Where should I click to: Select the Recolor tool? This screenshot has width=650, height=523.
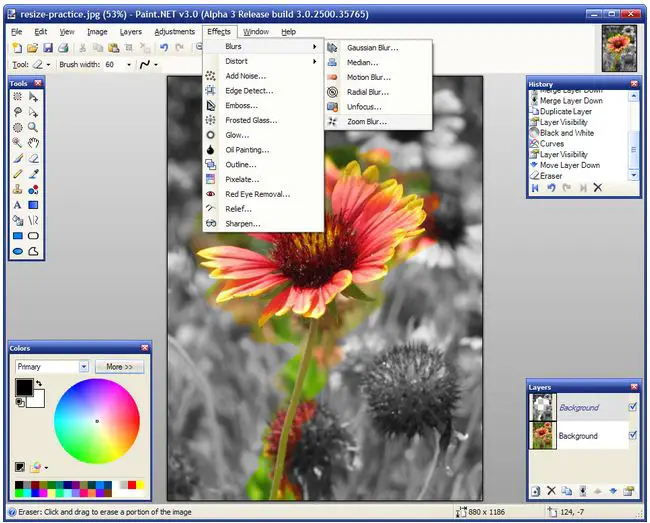coord(33,189)
